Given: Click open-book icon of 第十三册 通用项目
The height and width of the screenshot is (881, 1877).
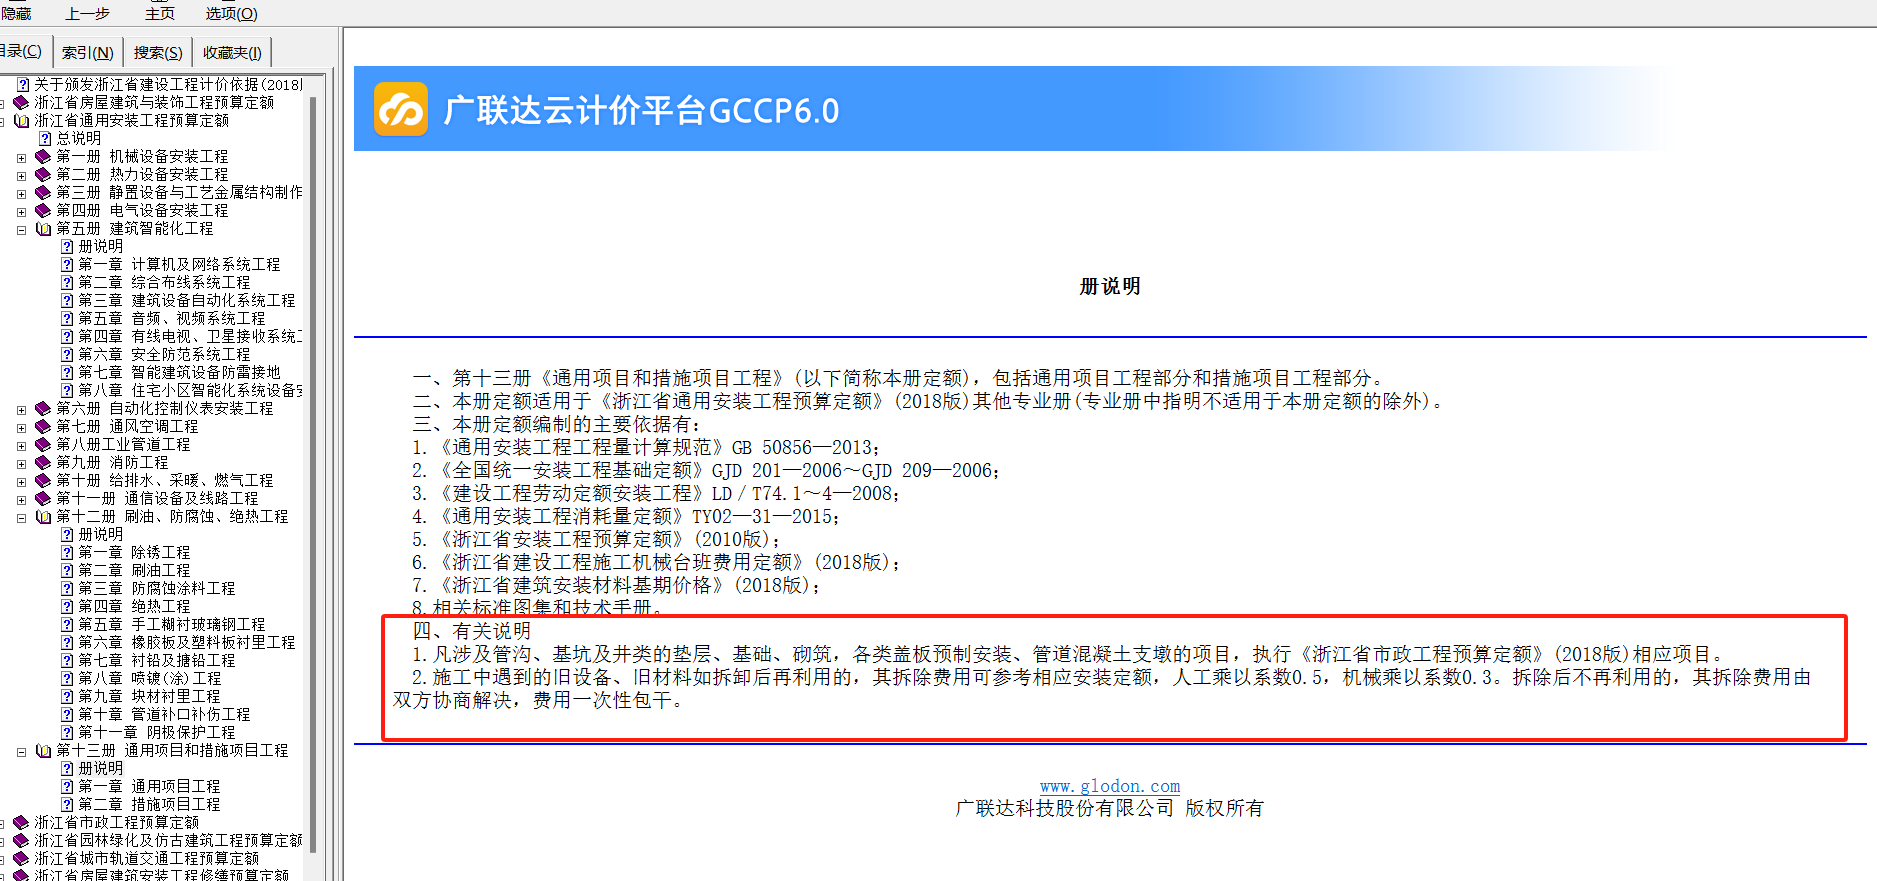Looking at the screenshot, I should (43, 750).
